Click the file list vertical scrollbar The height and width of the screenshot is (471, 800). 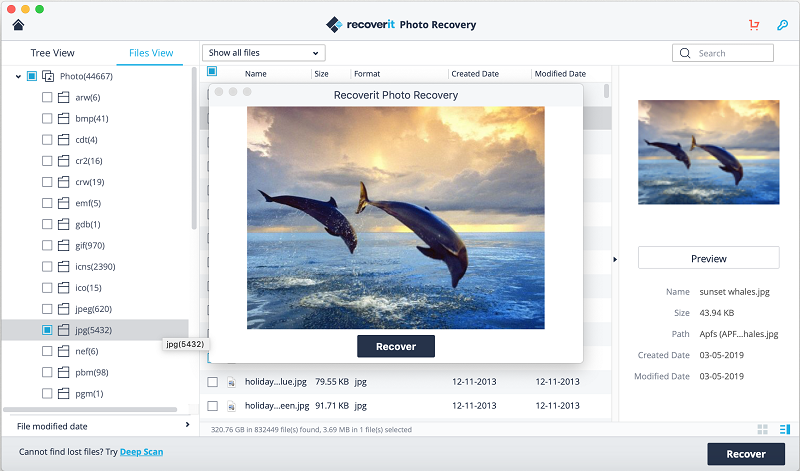coord(606,91)
